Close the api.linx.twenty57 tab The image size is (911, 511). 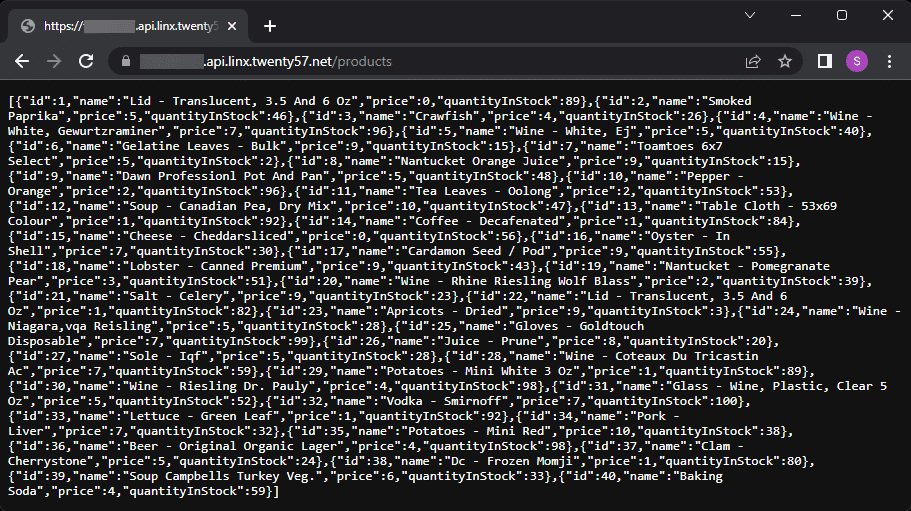click(232, 26)
